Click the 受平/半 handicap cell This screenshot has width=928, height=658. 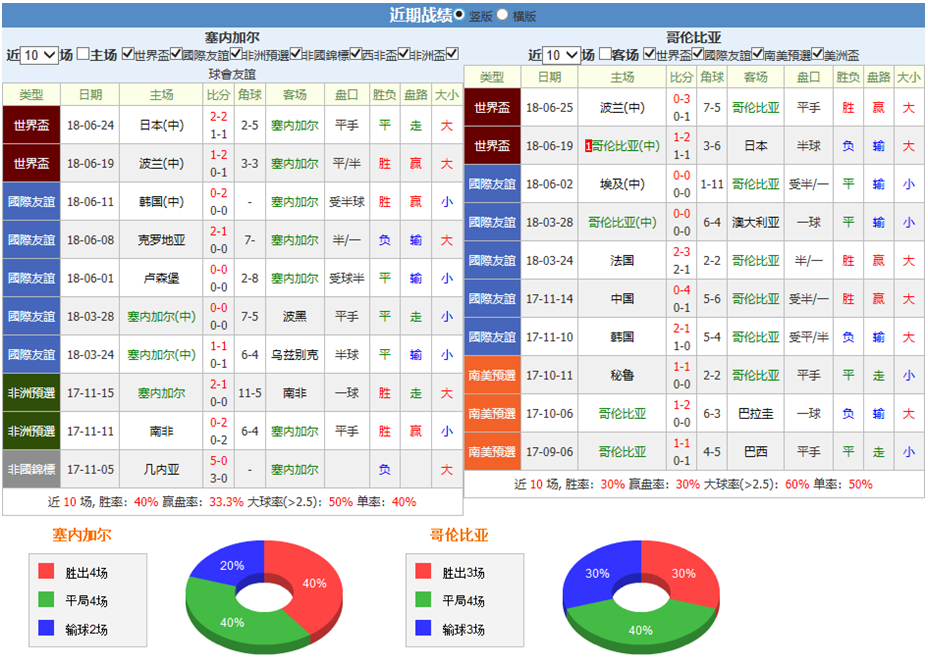808,337
